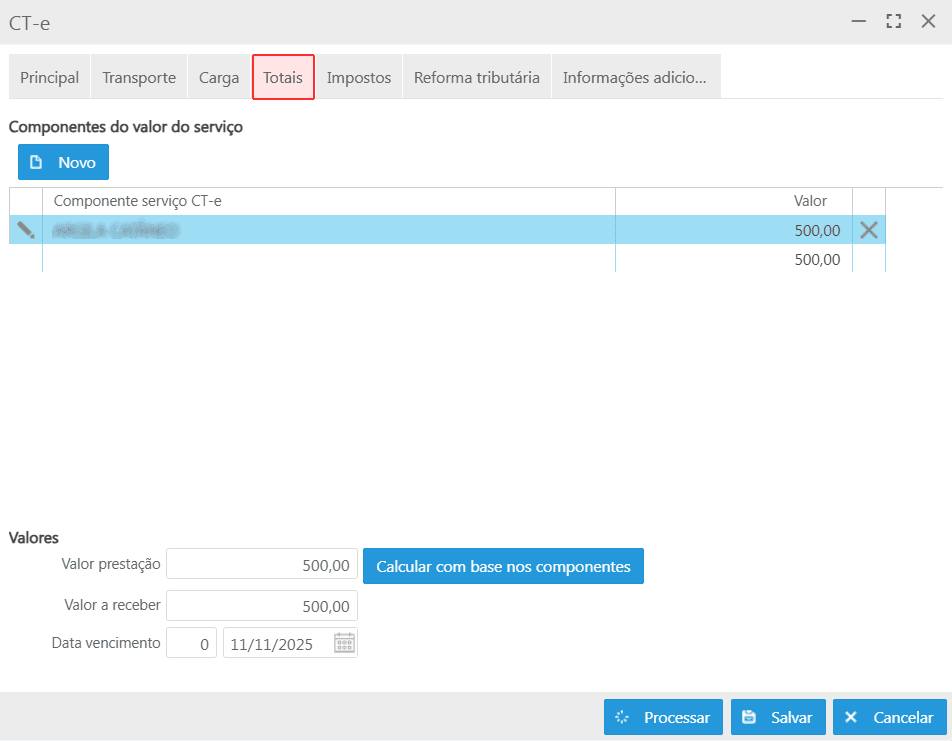Open the Reforma tributária tab
This screenshot has height=741, width=952.
coord(477,77)
